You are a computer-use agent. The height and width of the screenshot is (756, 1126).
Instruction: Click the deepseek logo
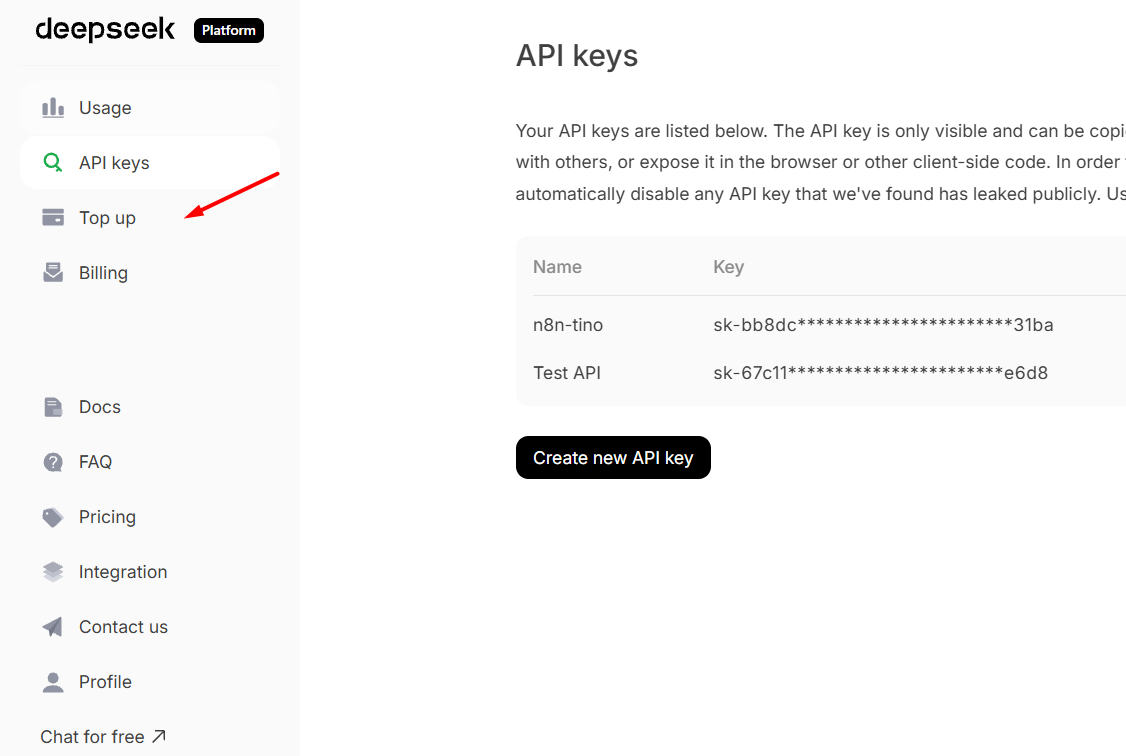(x=105, y=30)
